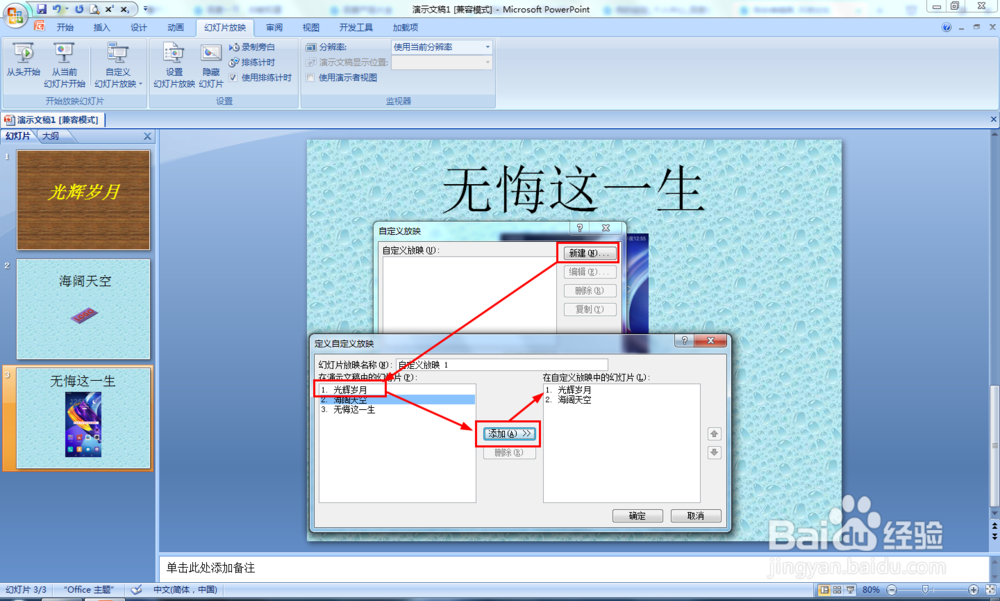Open Customize Quick Access Toolbar dropdown

point(145,9)
